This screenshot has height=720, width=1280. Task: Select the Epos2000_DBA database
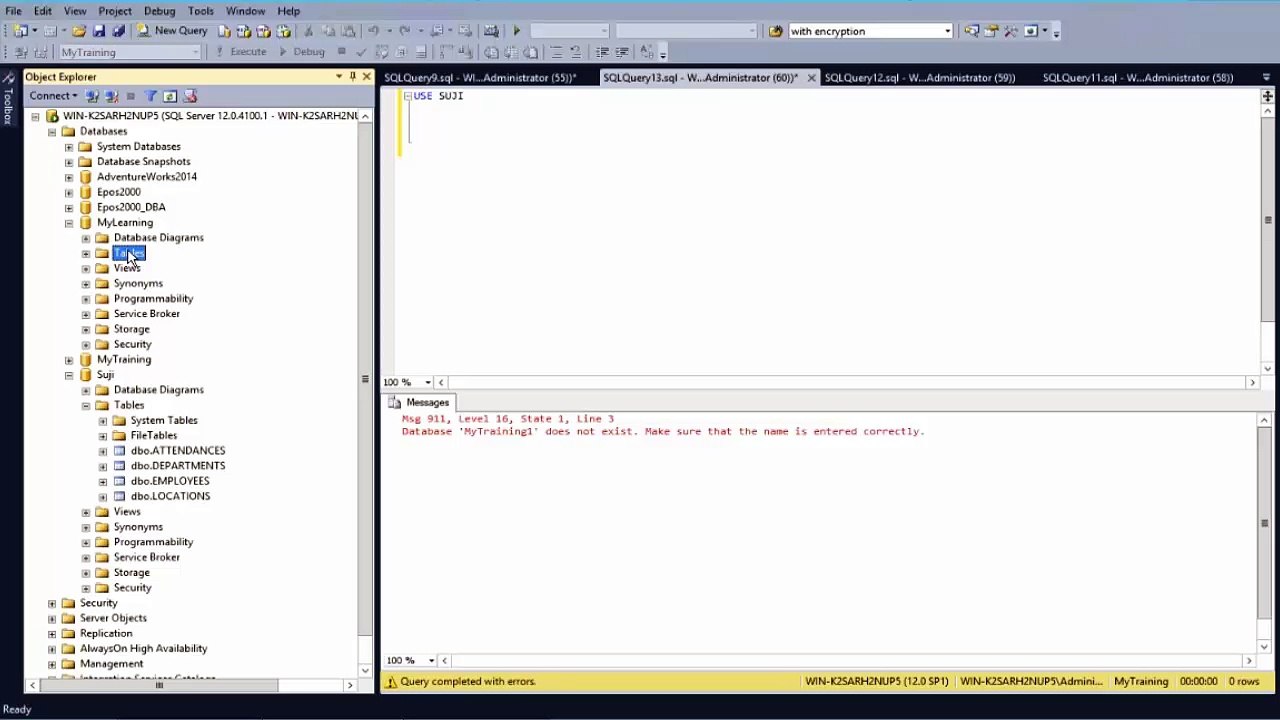(x=131, y=207)
